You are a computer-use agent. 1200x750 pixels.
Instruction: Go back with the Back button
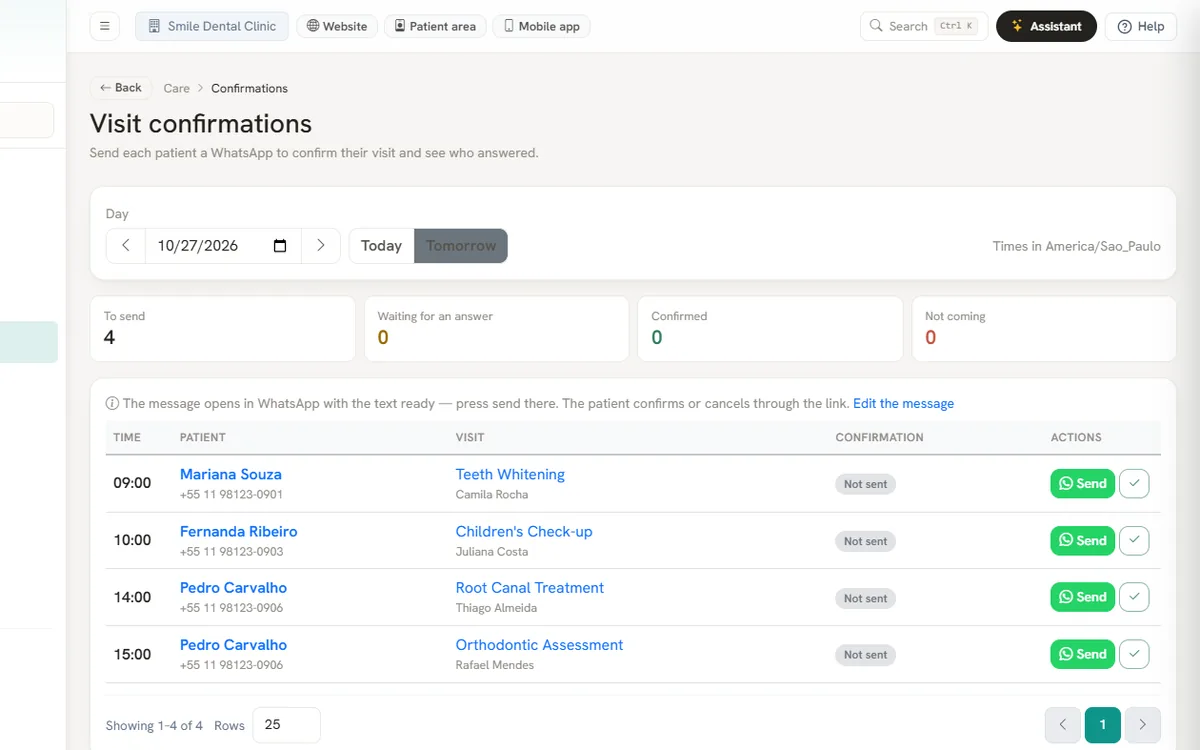121,88
